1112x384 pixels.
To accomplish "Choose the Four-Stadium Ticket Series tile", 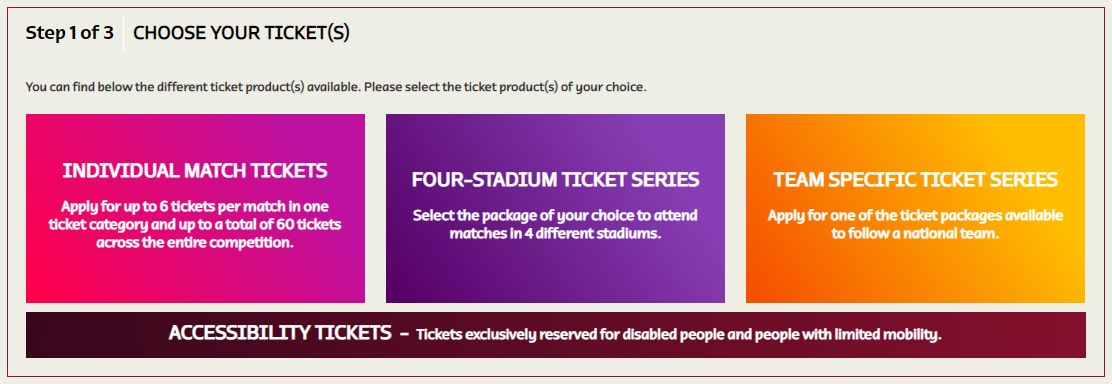I will [555, 208].
